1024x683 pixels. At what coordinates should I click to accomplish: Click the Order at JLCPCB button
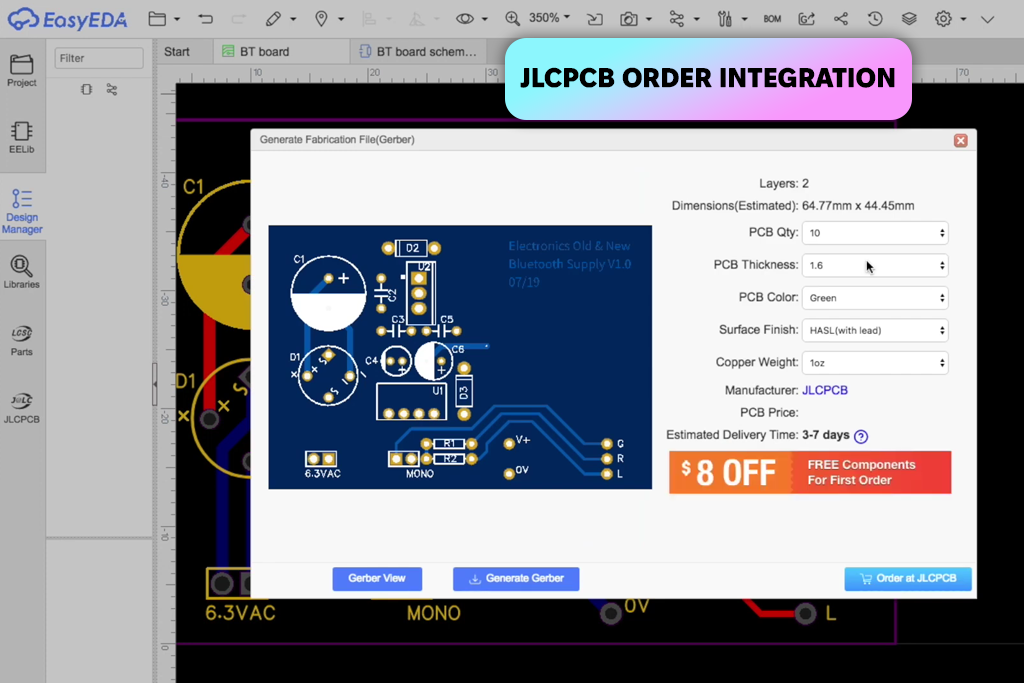pos(908,579)
